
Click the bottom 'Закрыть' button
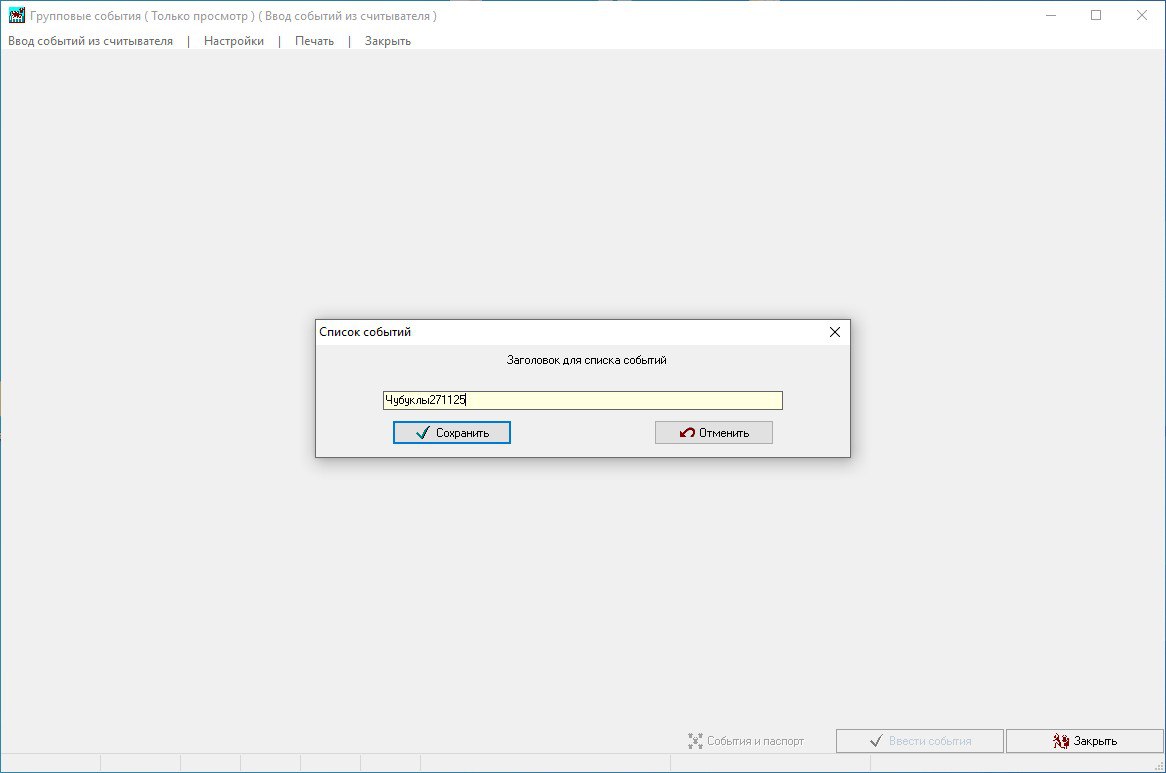[x=1084, y=741]
